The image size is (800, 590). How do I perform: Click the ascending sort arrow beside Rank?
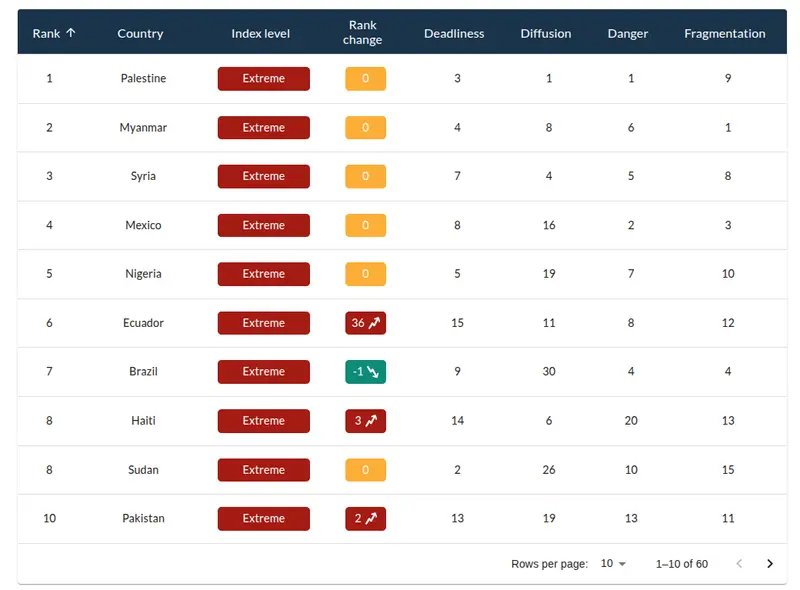pyautogui.click(x=70, y=33)
